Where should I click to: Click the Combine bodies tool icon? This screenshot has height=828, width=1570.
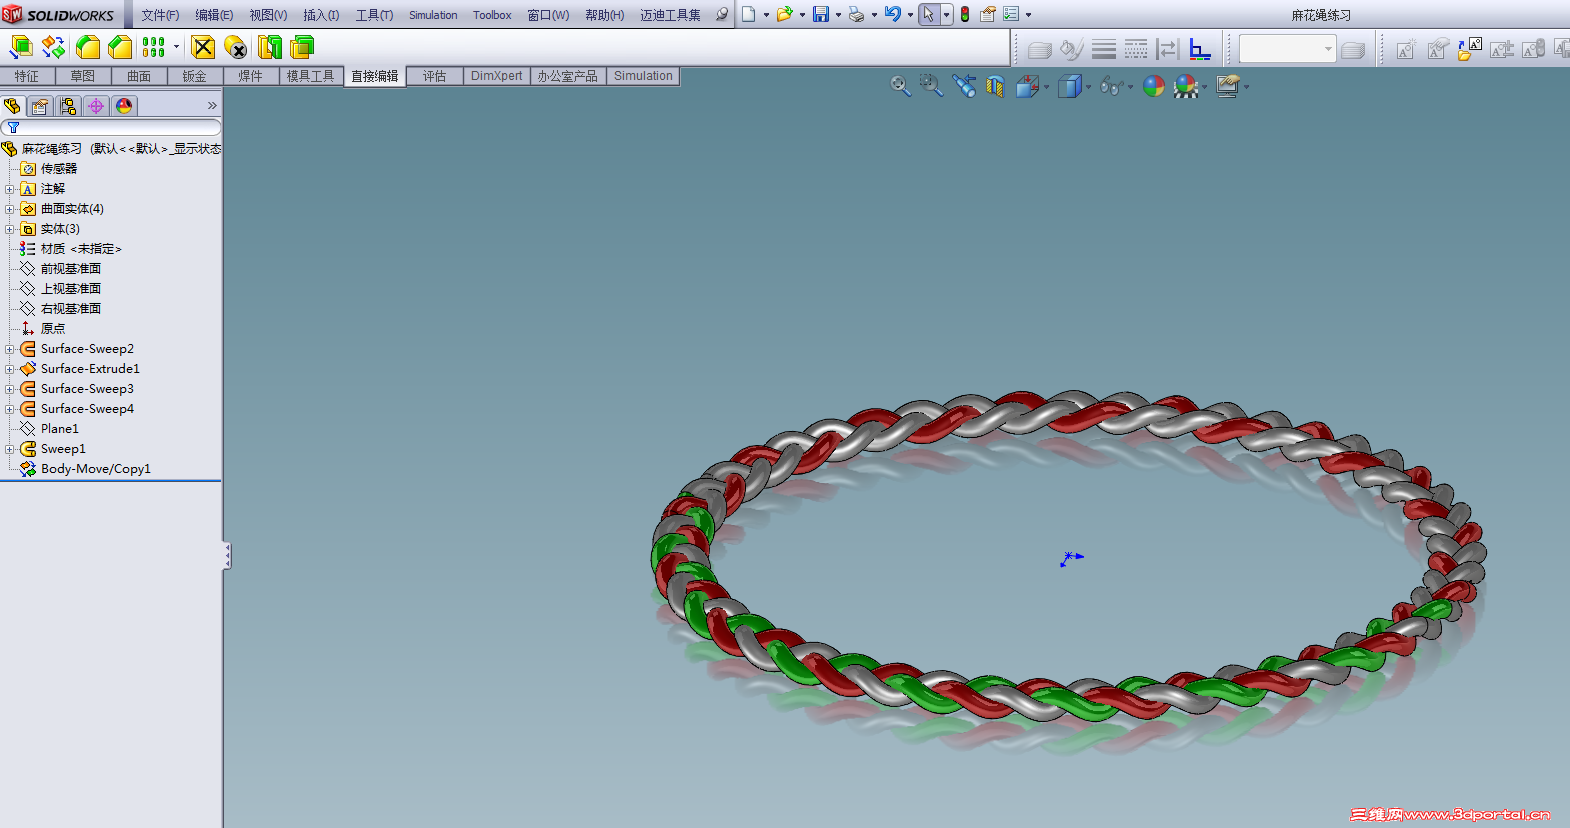[x=302, y=47]
